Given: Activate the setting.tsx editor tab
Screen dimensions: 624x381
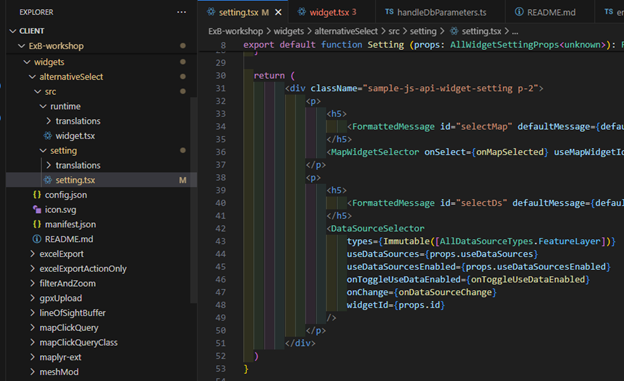Looking at the screenshot, I should 243,12.
